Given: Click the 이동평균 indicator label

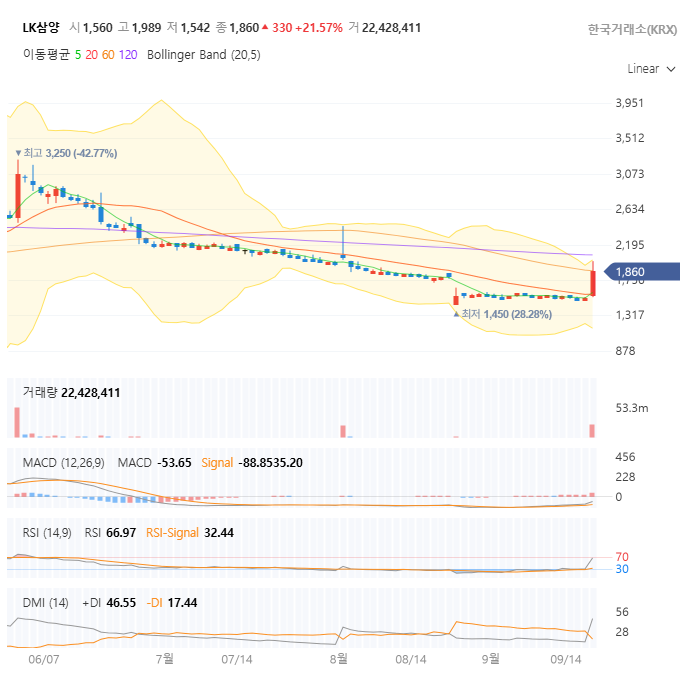Looking at the screenshot, I should coord(46,54).
